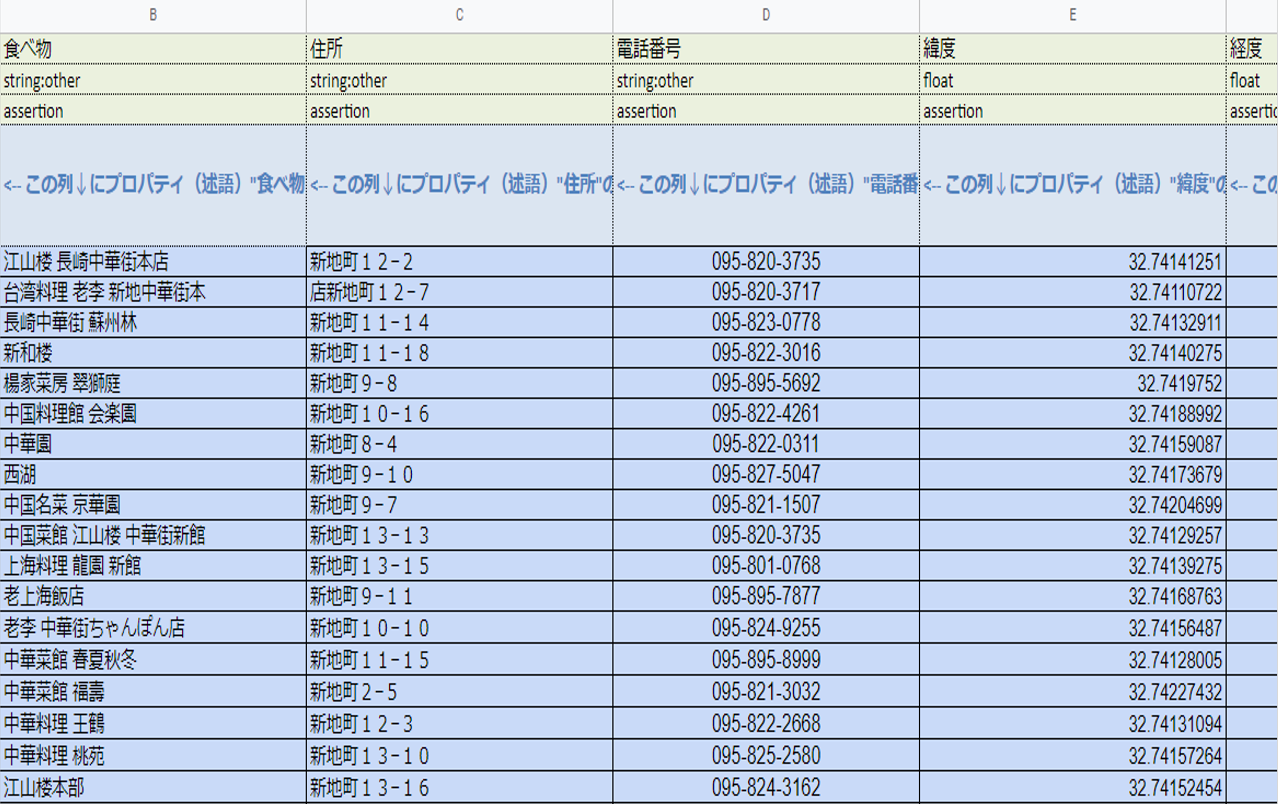Select the 西湖 cell

[x=153, y=473]
